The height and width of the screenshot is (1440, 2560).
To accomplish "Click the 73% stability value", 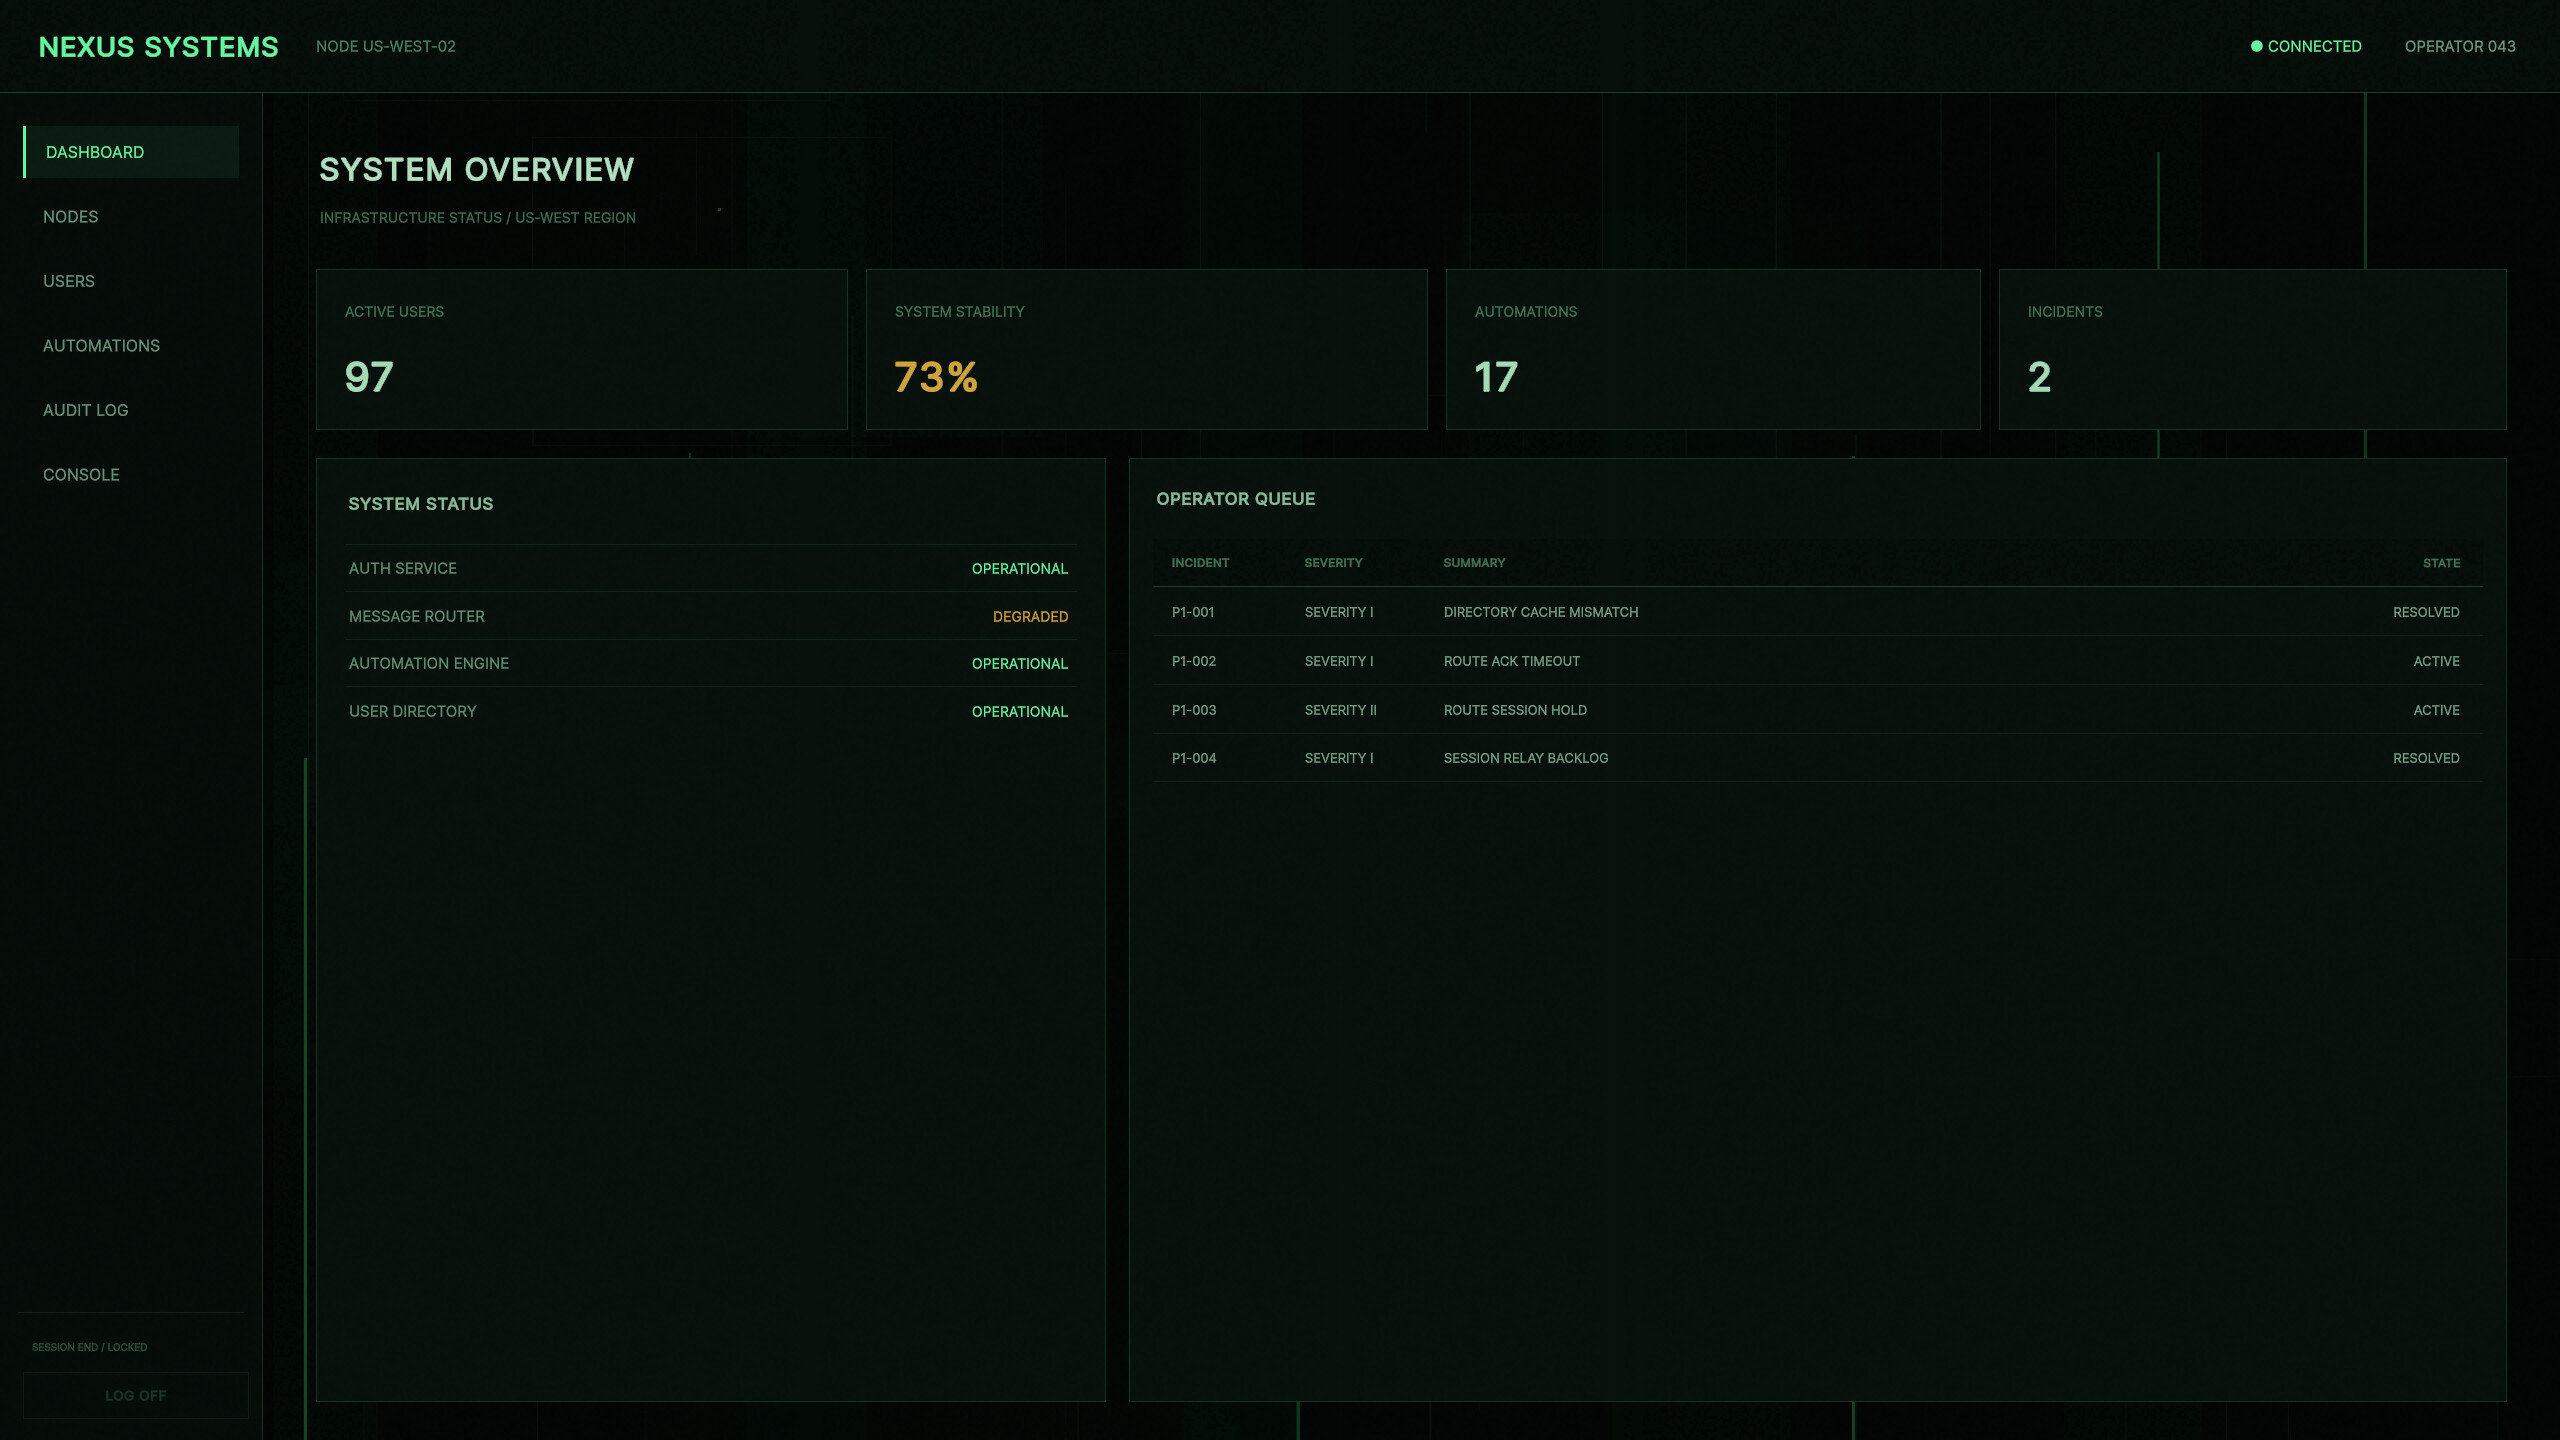I will 936,377.
